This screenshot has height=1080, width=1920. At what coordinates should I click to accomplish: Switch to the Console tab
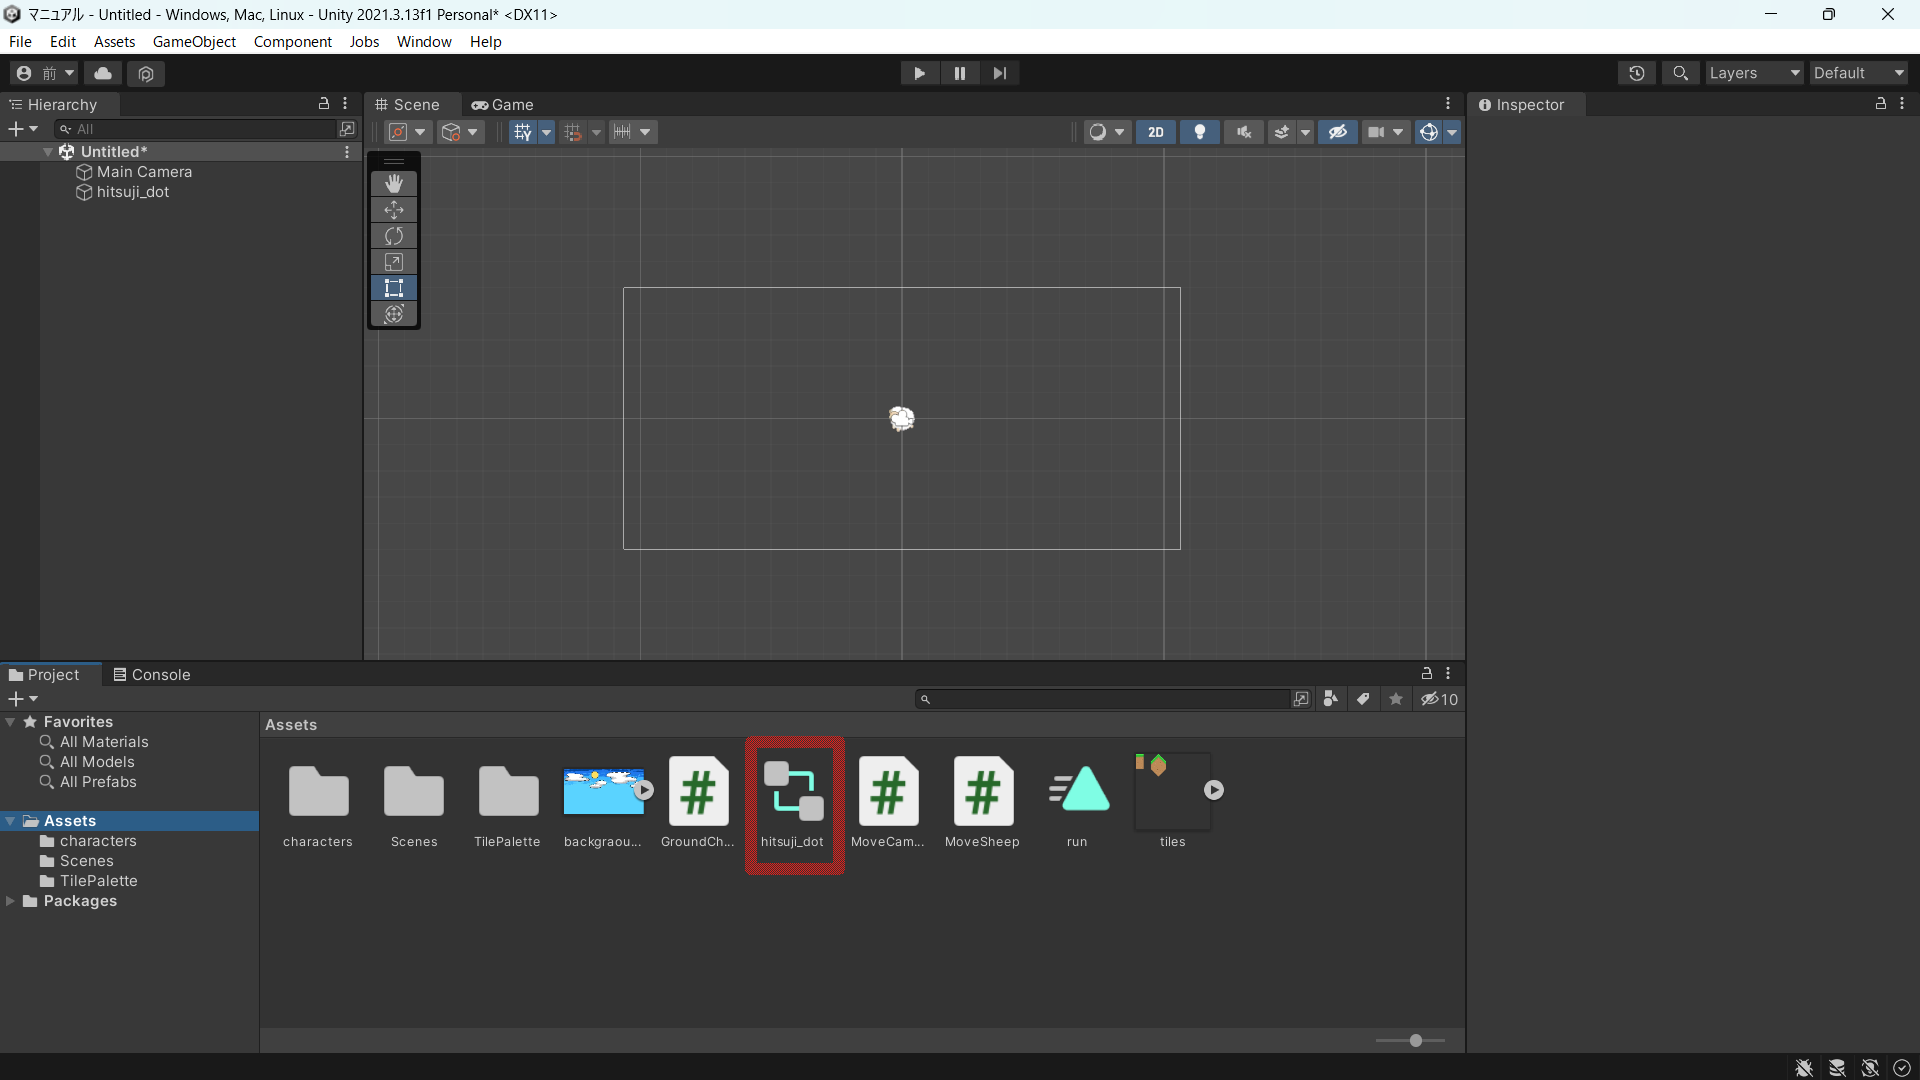[152, 675]
